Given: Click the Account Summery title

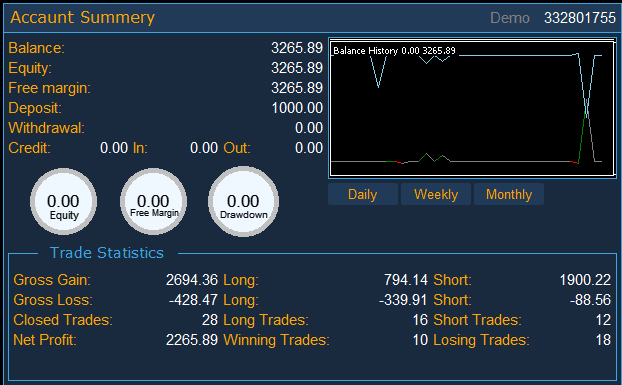Looking at the screenshot, I should 83,17.
